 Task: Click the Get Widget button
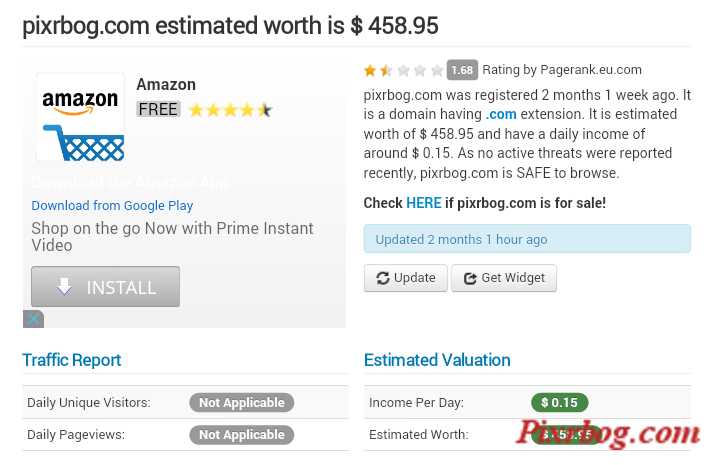[504, 278]
